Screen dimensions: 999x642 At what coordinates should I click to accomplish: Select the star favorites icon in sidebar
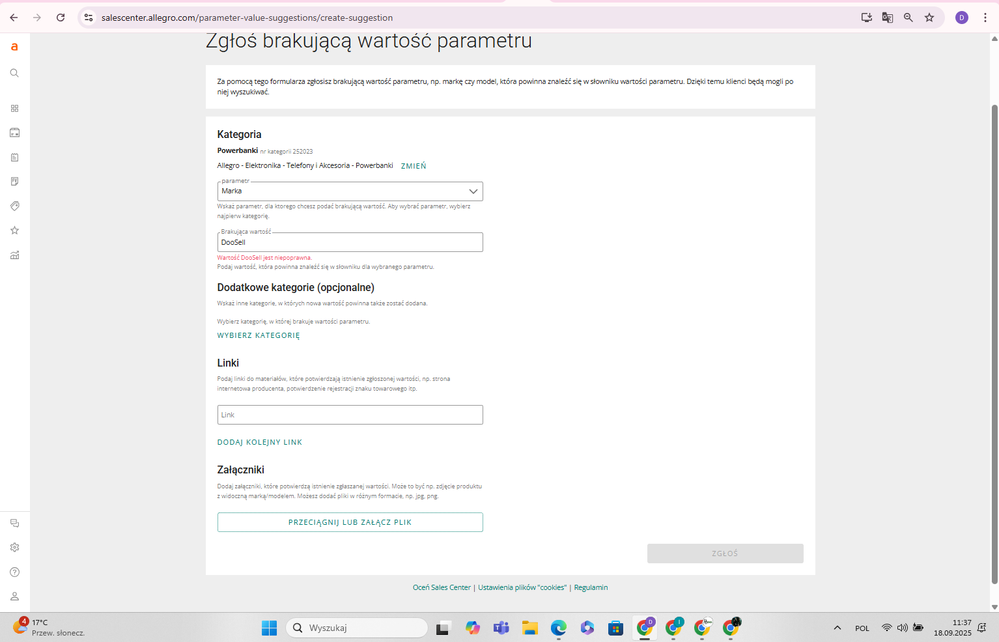tap(14, 229)
